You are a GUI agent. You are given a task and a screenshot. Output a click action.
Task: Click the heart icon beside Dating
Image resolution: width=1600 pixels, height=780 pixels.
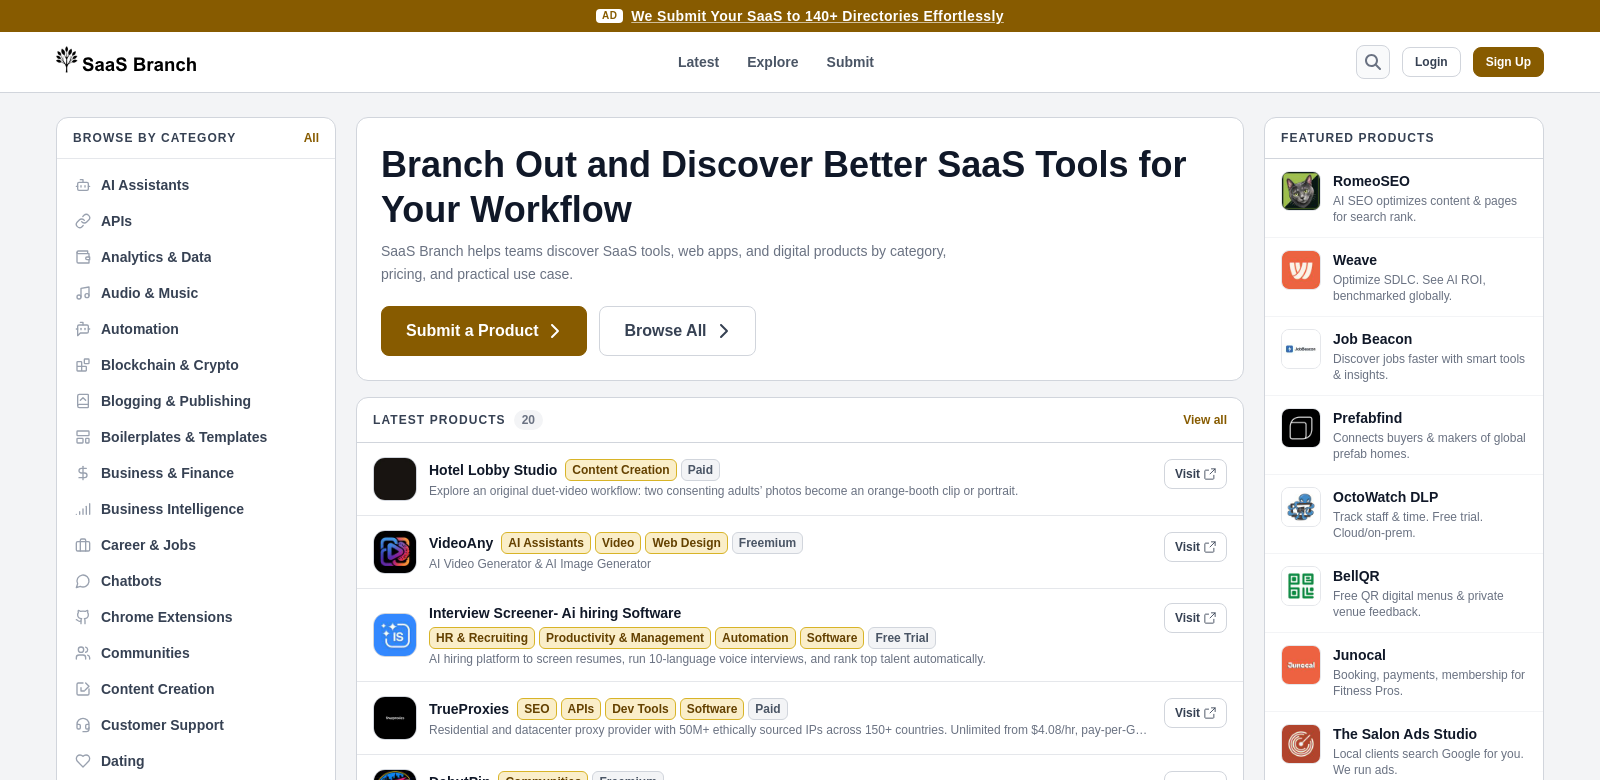click(x=83, y=761)
